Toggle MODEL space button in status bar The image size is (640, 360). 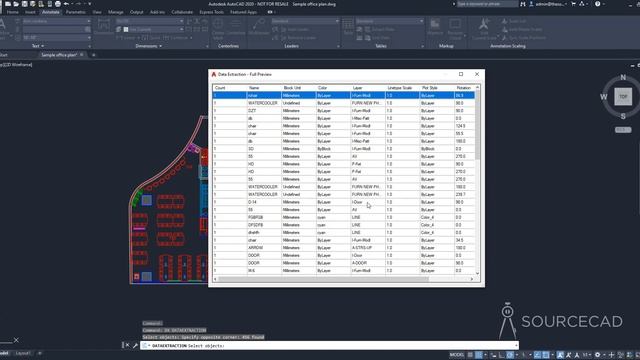point(457,355)
